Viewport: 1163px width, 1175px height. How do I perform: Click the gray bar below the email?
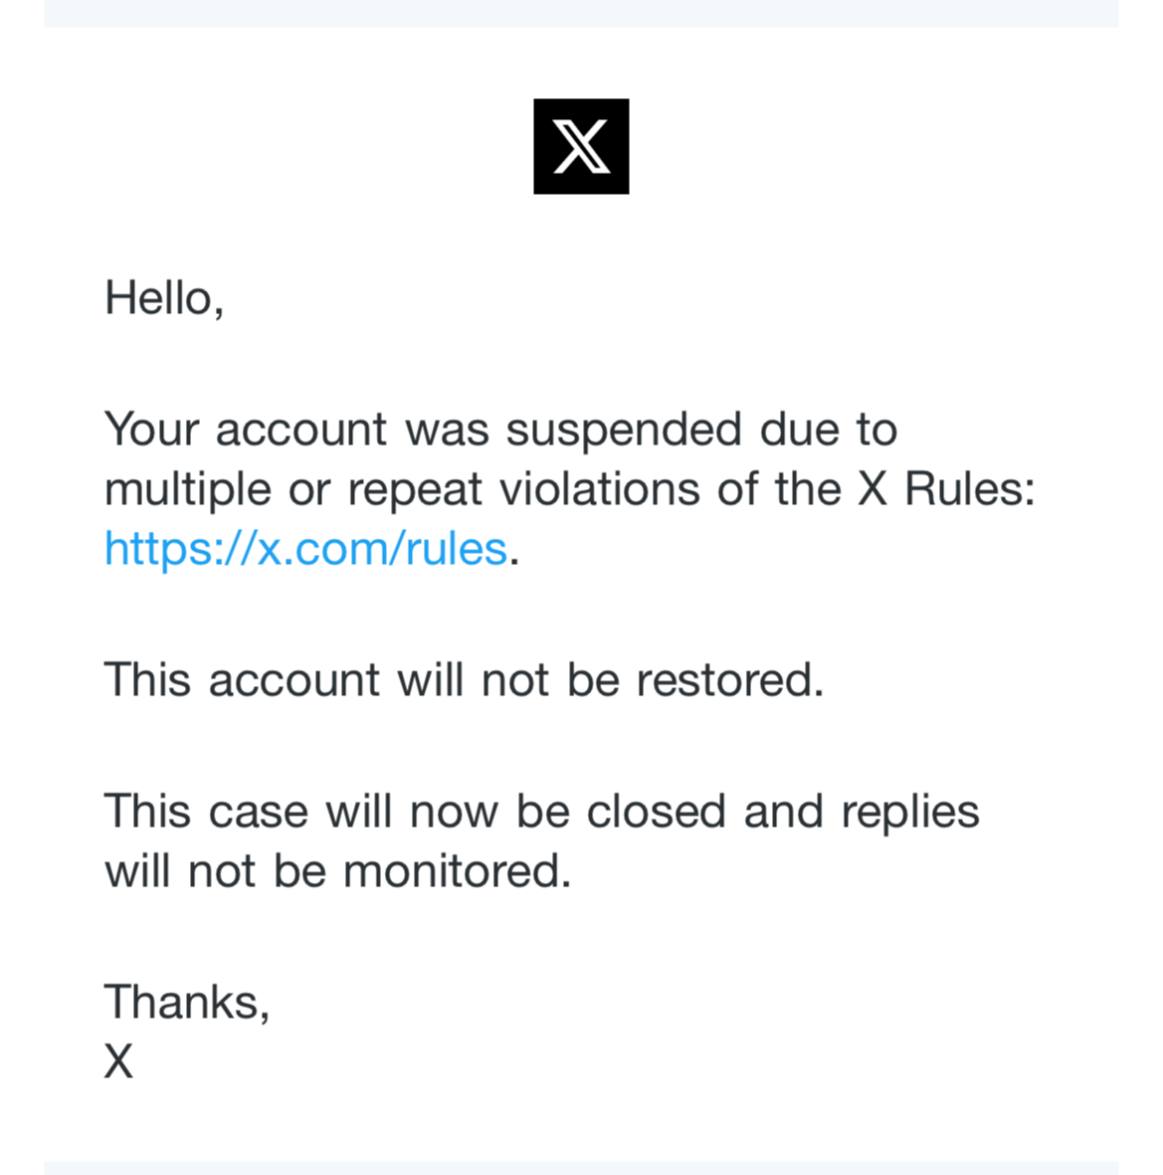[581, 1167]
